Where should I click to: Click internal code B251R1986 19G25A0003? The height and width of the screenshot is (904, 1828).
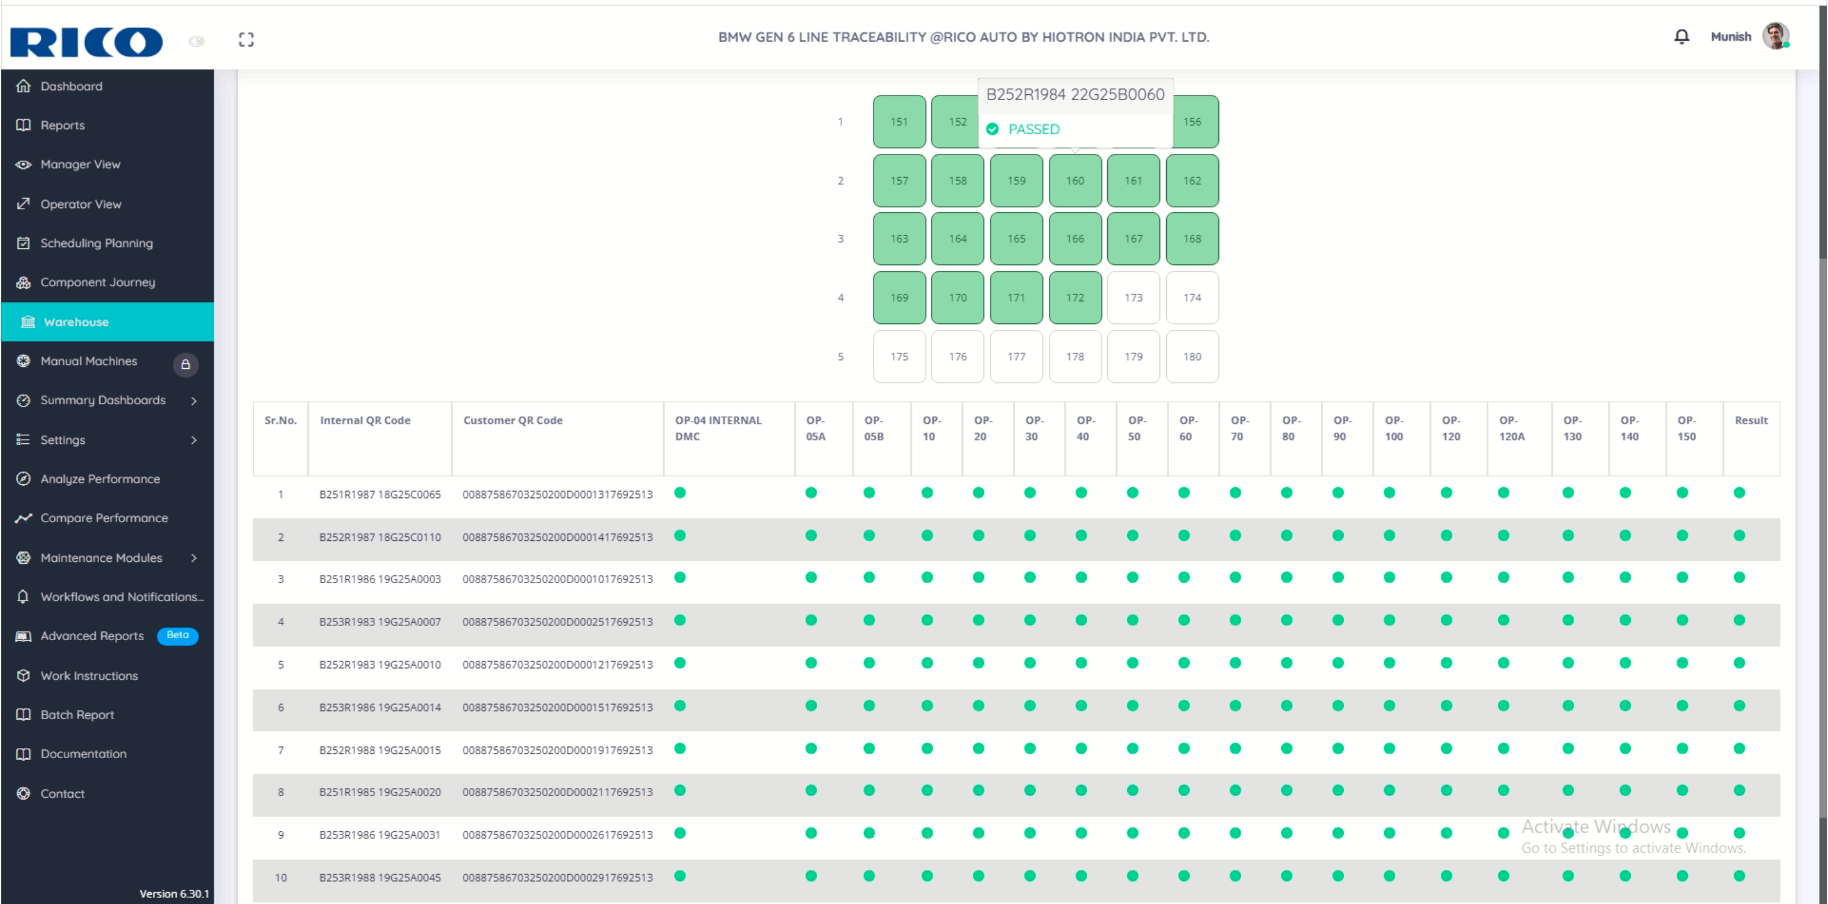pos(380,580)
